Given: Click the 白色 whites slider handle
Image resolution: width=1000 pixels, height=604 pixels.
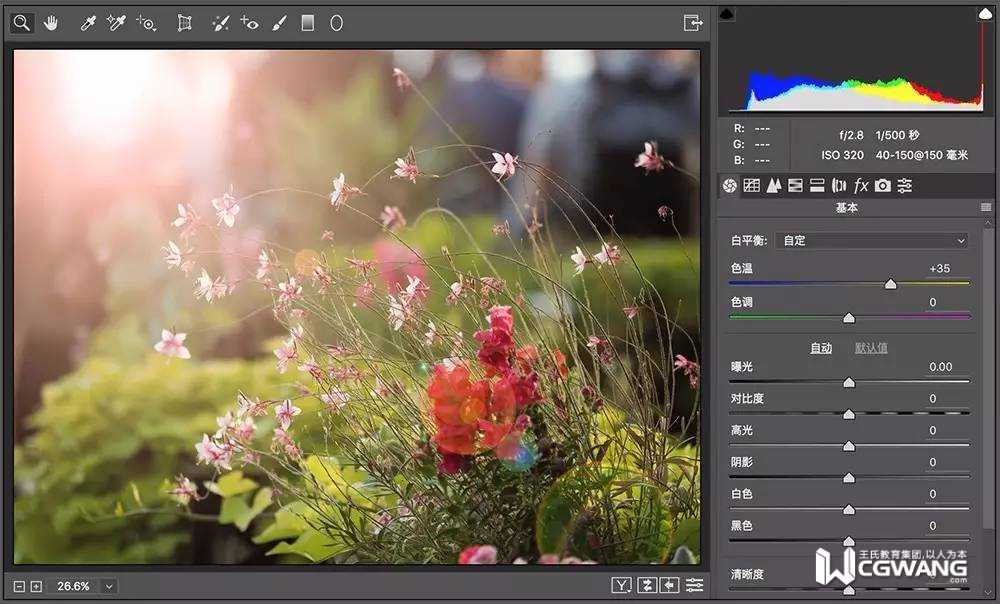Looking at the screenshot, I should pos(849,510).
